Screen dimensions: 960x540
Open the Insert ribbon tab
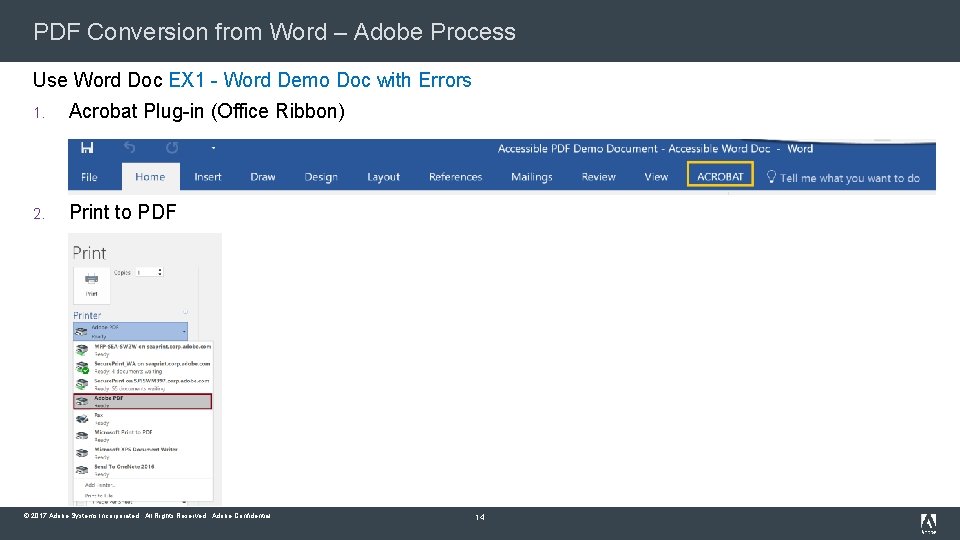click(x=208, y=177)
